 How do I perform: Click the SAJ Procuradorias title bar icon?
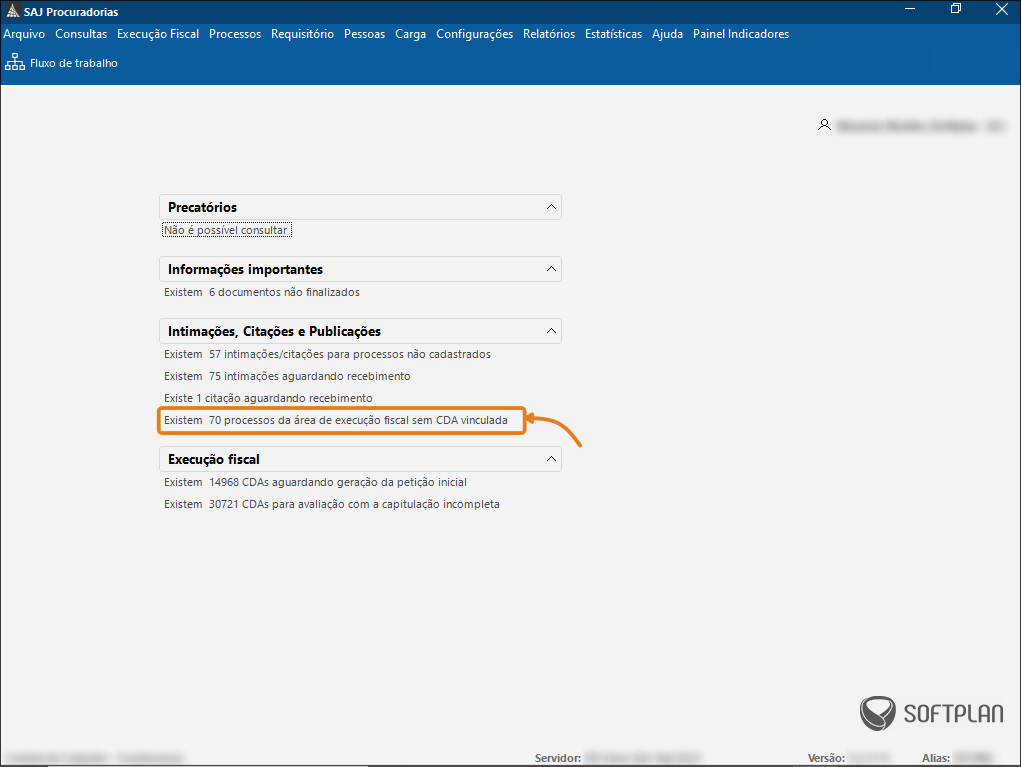pos(12,11)
